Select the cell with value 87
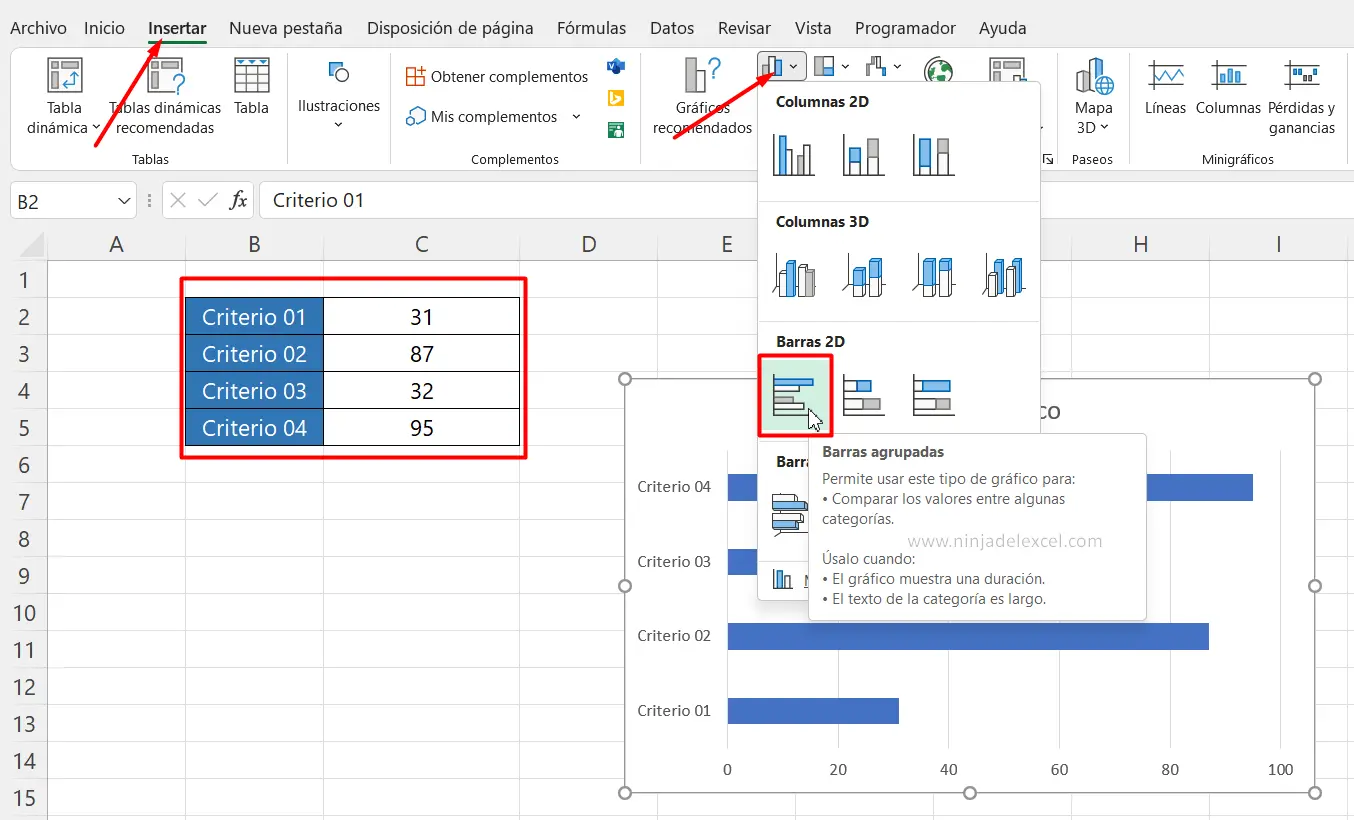Screen dimensions: 1354x820 click(422, 354)
